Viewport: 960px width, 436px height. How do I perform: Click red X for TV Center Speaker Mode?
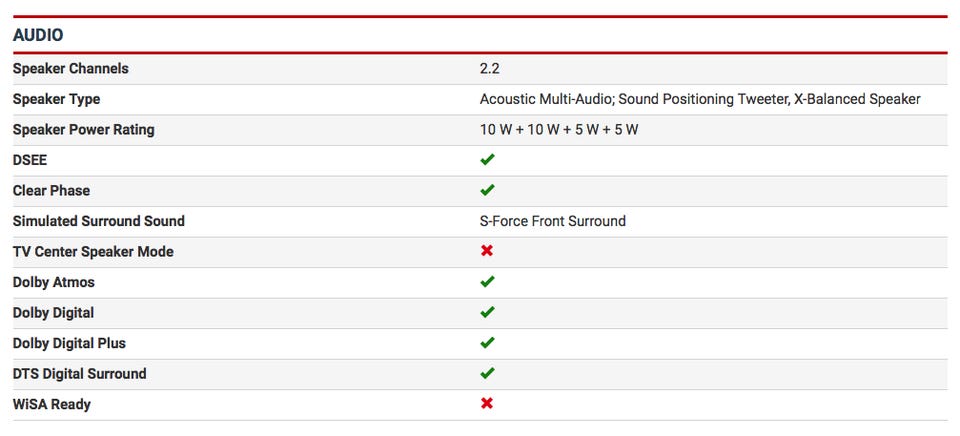(487, 251)
